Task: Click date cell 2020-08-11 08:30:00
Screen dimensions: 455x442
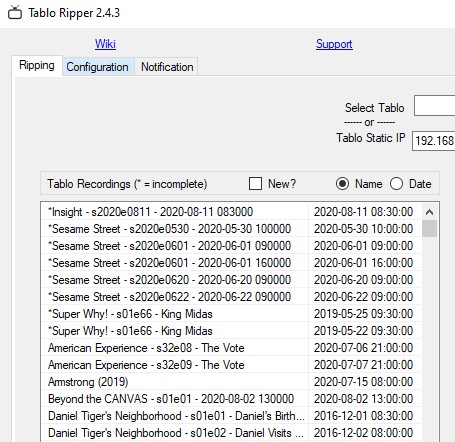Action: [364, 212]
